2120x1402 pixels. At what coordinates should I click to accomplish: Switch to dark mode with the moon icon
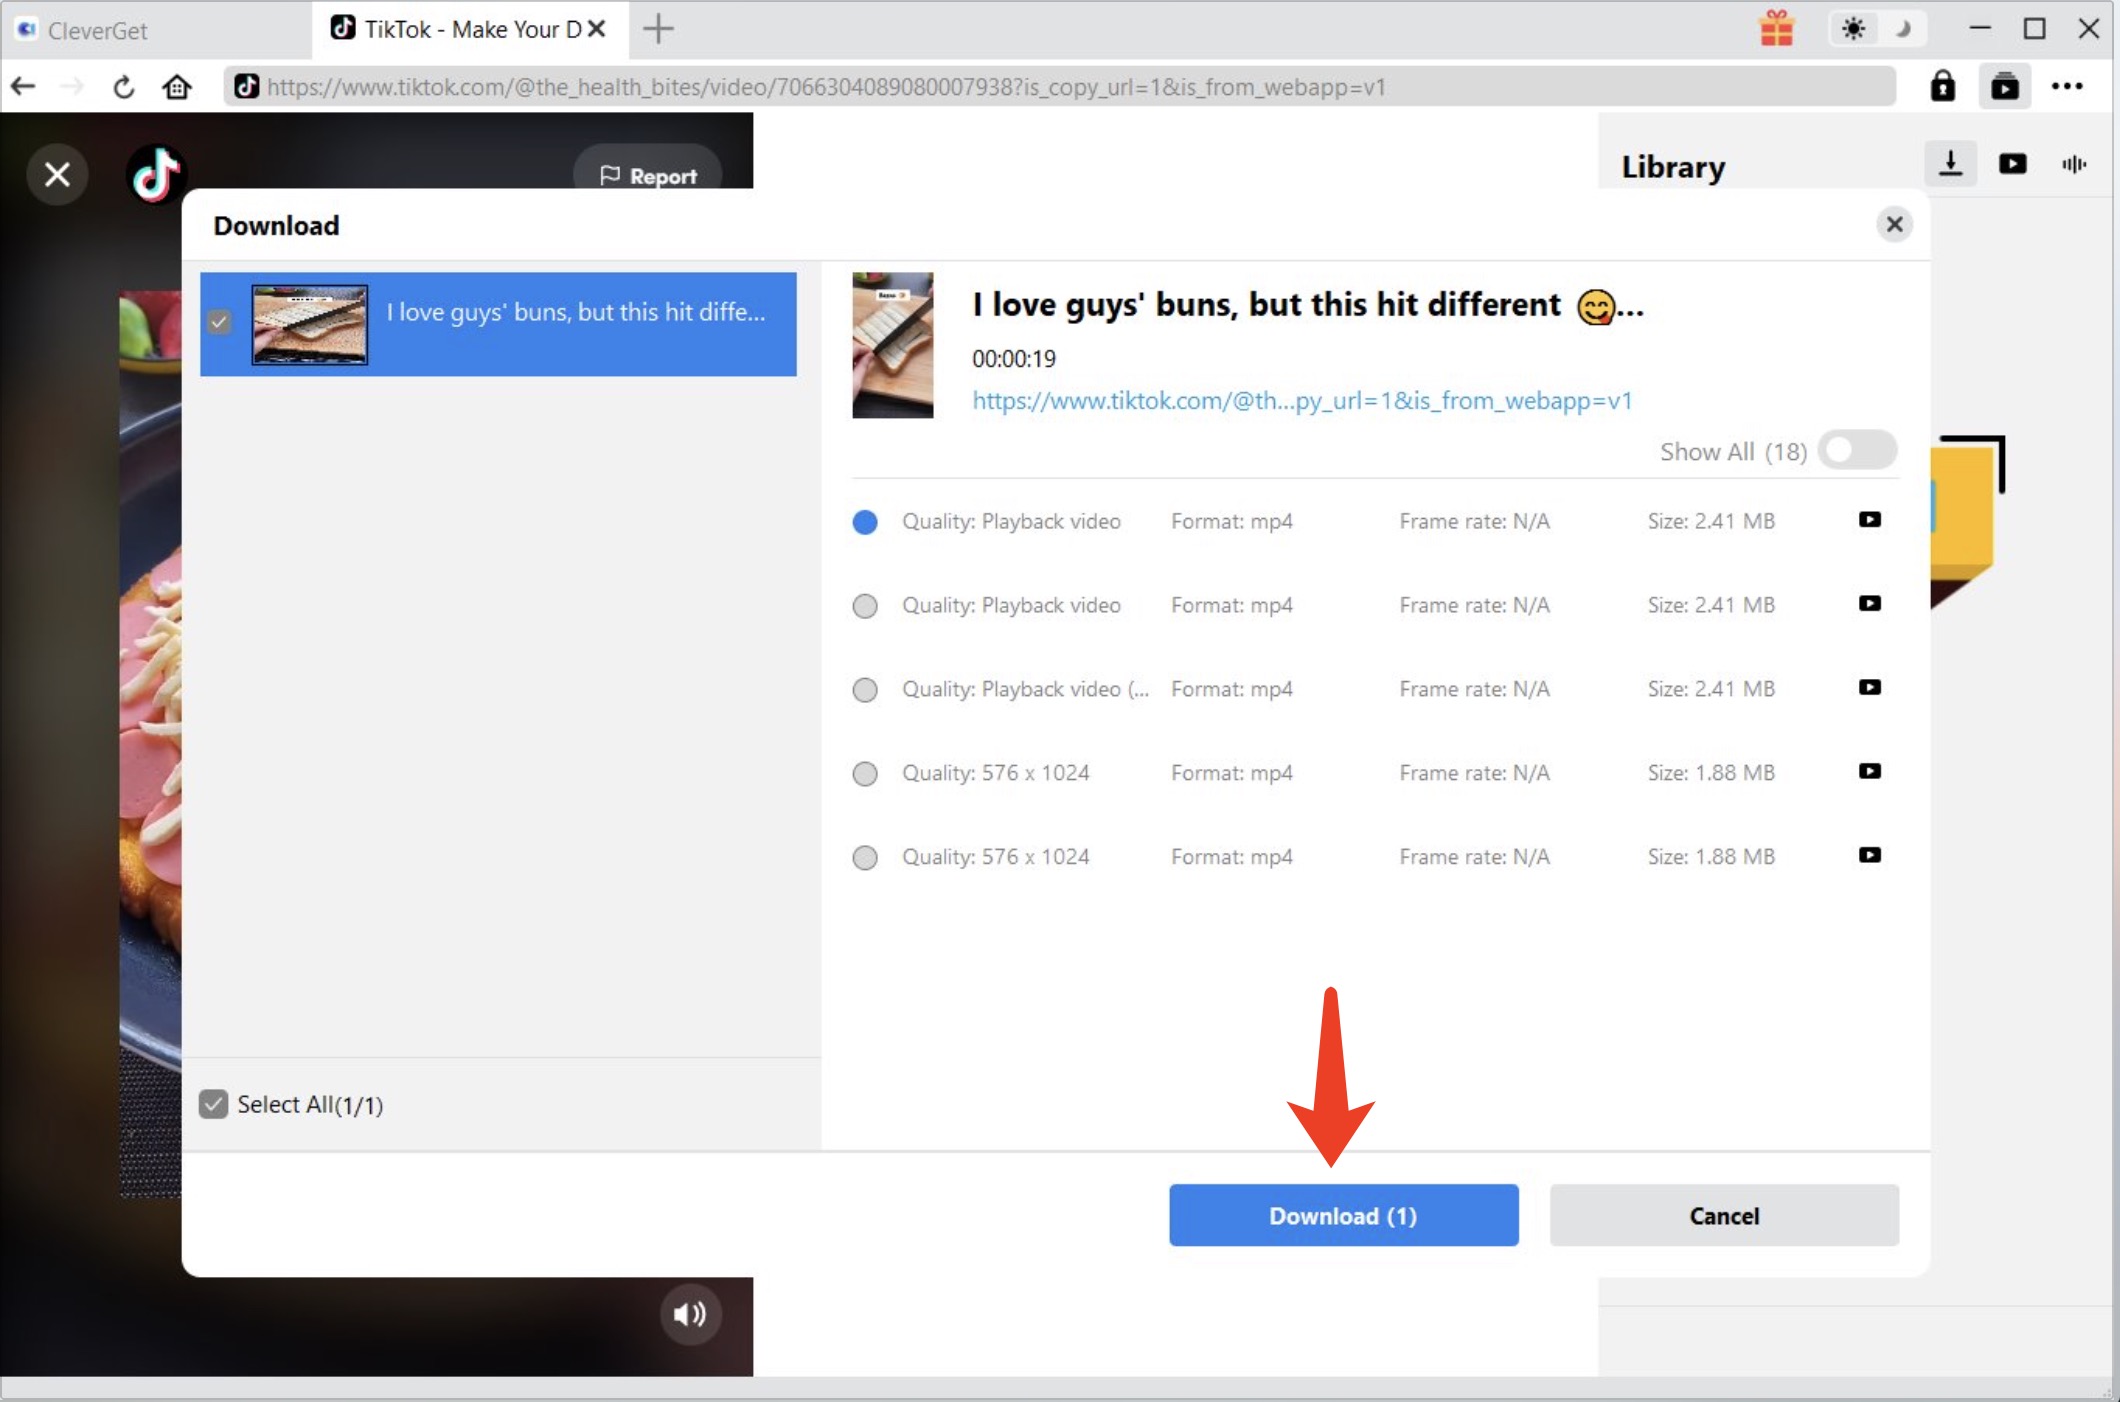coord(1904,28)
